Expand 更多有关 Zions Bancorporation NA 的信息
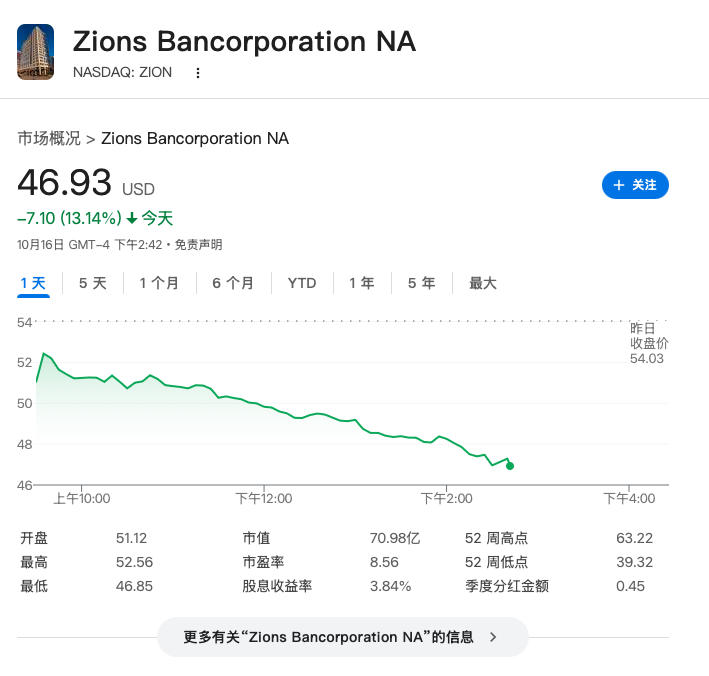This screenshot has width=709, height=676. point(330,637)
